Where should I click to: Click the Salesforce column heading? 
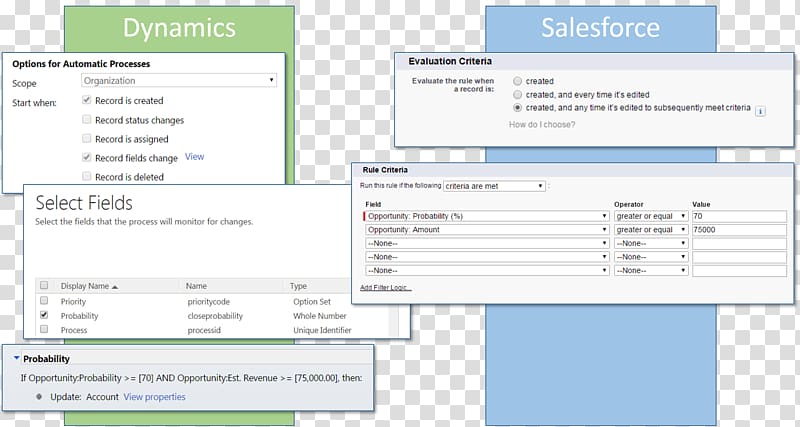600,28
